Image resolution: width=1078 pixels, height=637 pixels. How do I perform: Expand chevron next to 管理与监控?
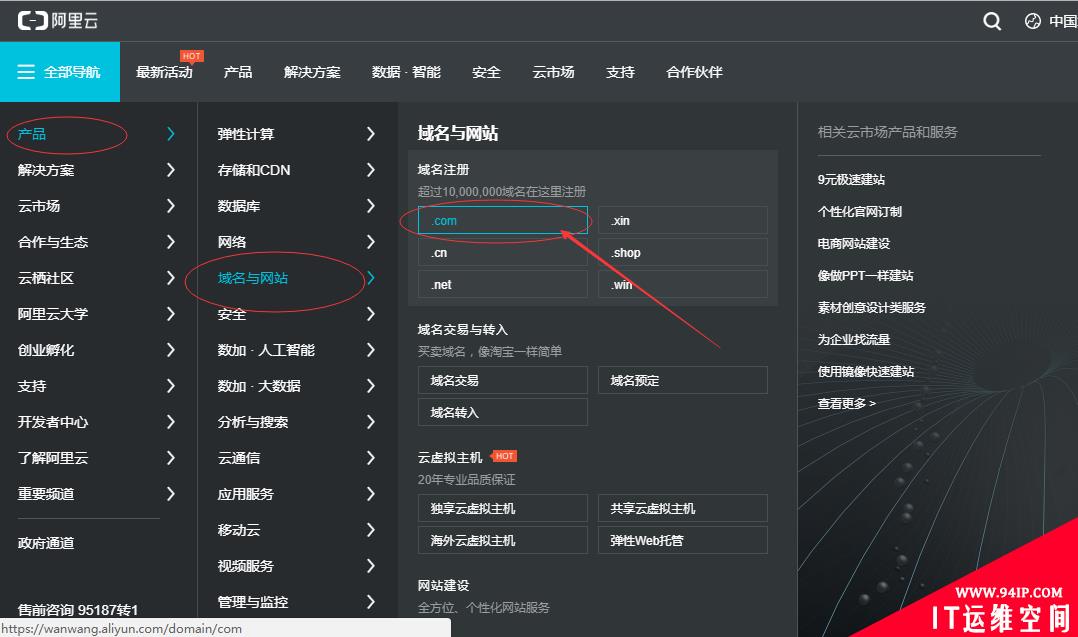tap(371, 602)
